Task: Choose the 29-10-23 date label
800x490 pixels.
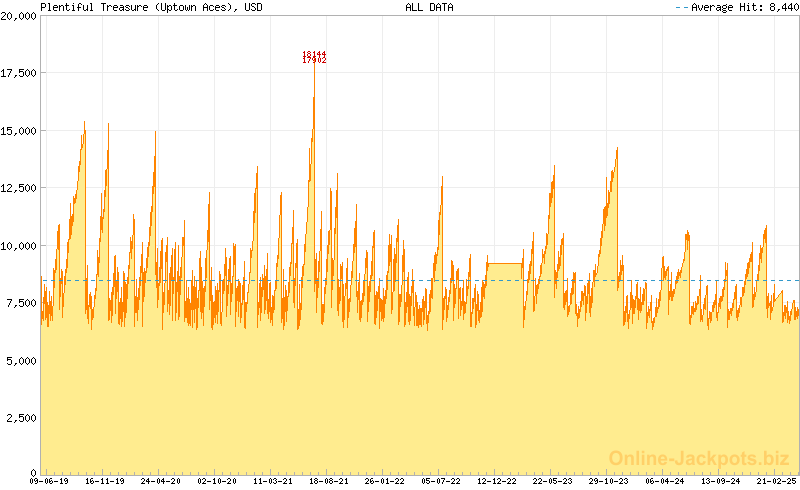Action: pos(609,481)
